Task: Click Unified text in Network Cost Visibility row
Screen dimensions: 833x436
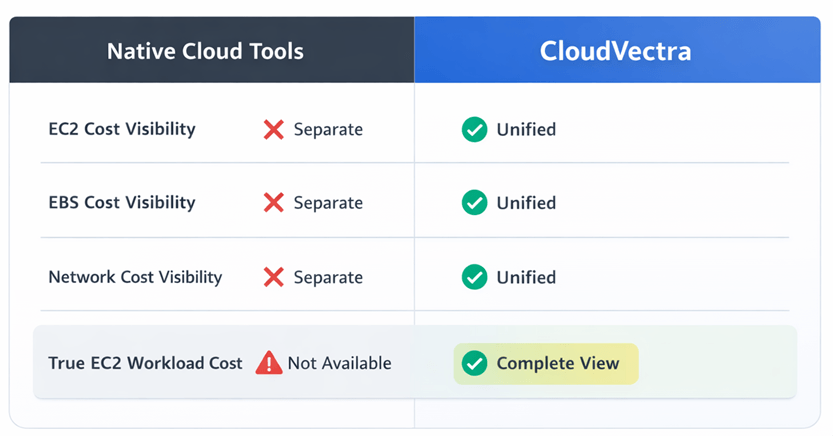Action: pos(526,277)
